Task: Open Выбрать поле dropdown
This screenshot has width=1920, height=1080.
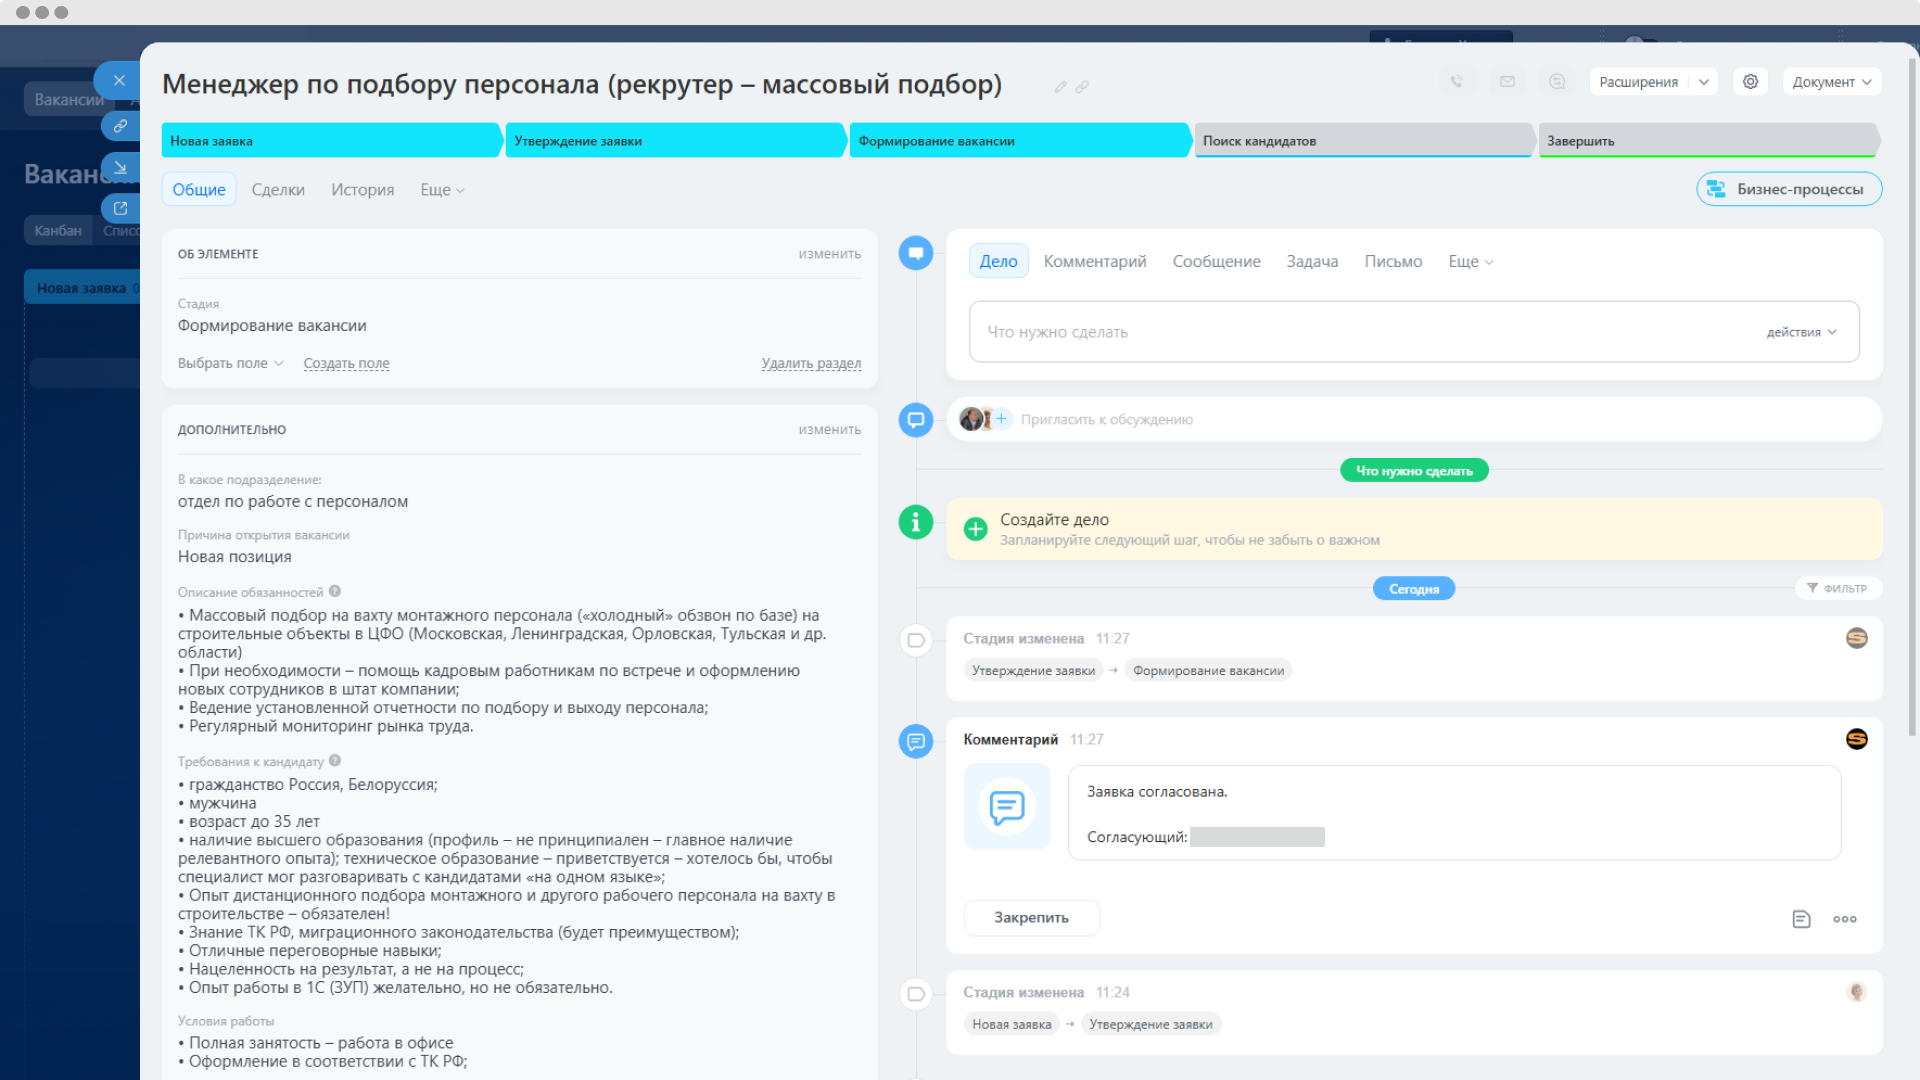Action: click(230, 363)
